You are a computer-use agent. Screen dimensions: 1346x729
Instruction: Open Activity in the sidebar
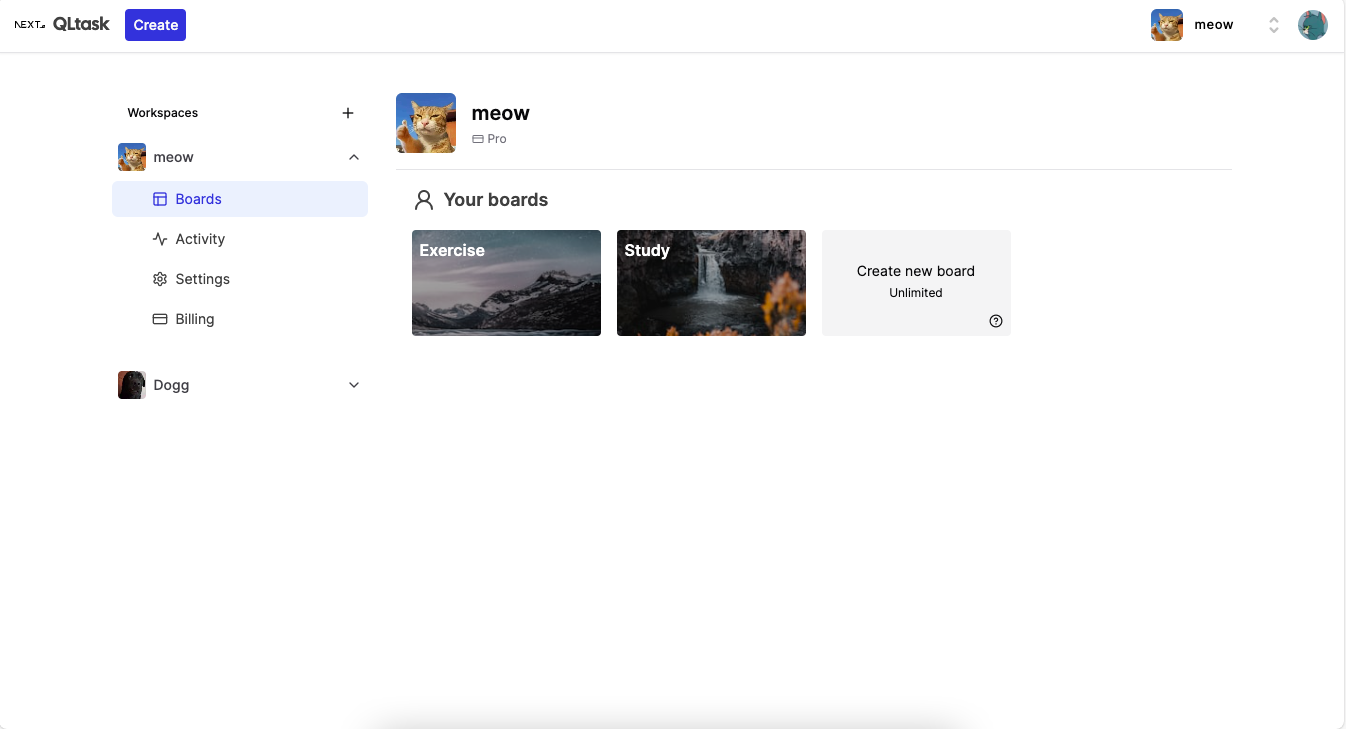pyautogui.click(x=240, y=239)
